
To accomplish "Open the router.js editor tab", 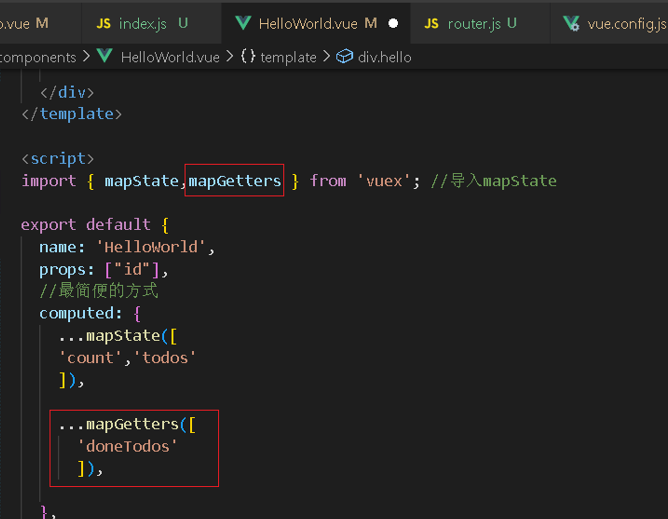I will pyautogui.click(x=474, y=23).
